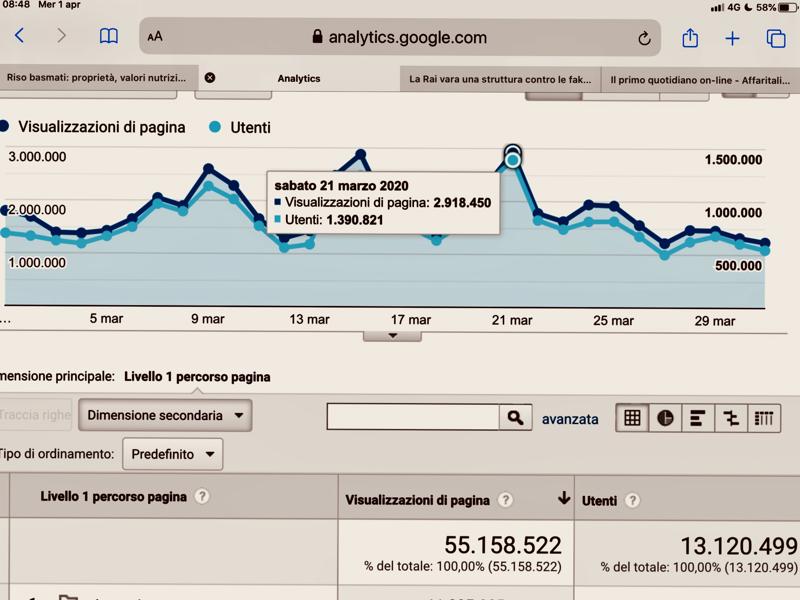Select the comparison view icon
The height and width of the screenshot is (600, 800).
tap(731, 418)
